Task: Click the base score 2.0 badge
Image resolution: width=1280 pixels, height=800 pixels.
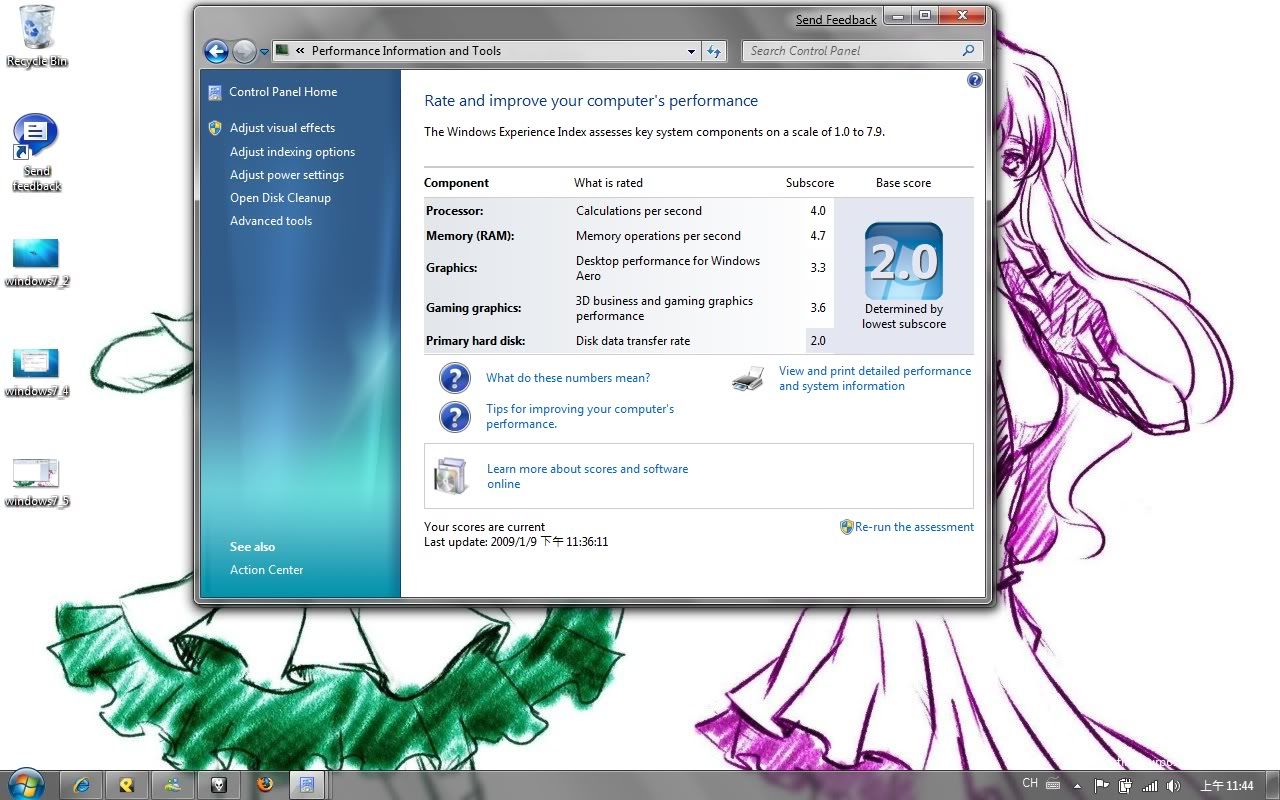Action: [903, 261]
